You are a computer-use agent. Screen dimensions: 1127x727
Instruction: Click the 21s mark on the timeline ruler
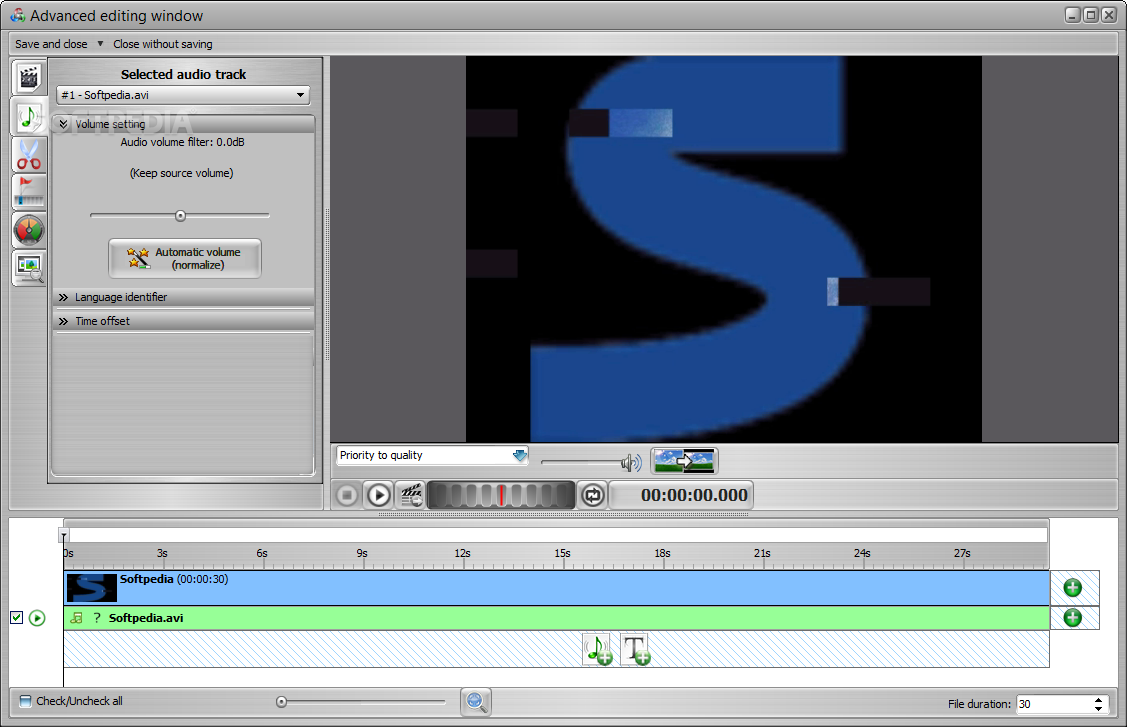(x=762, y=553)
